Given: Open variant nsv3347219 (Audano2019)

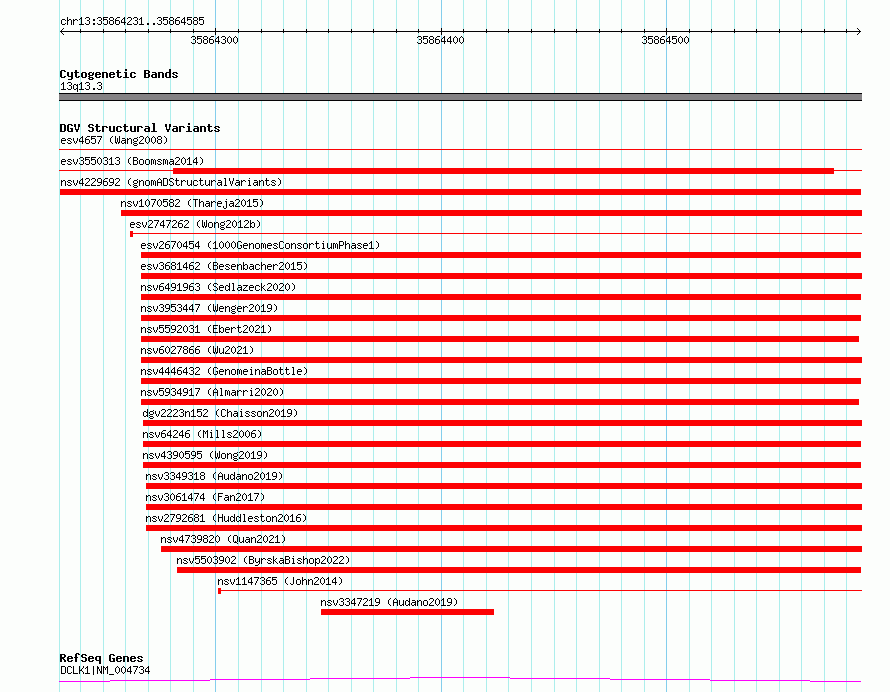Looking at the screenshot, I should tap(389, 602).
